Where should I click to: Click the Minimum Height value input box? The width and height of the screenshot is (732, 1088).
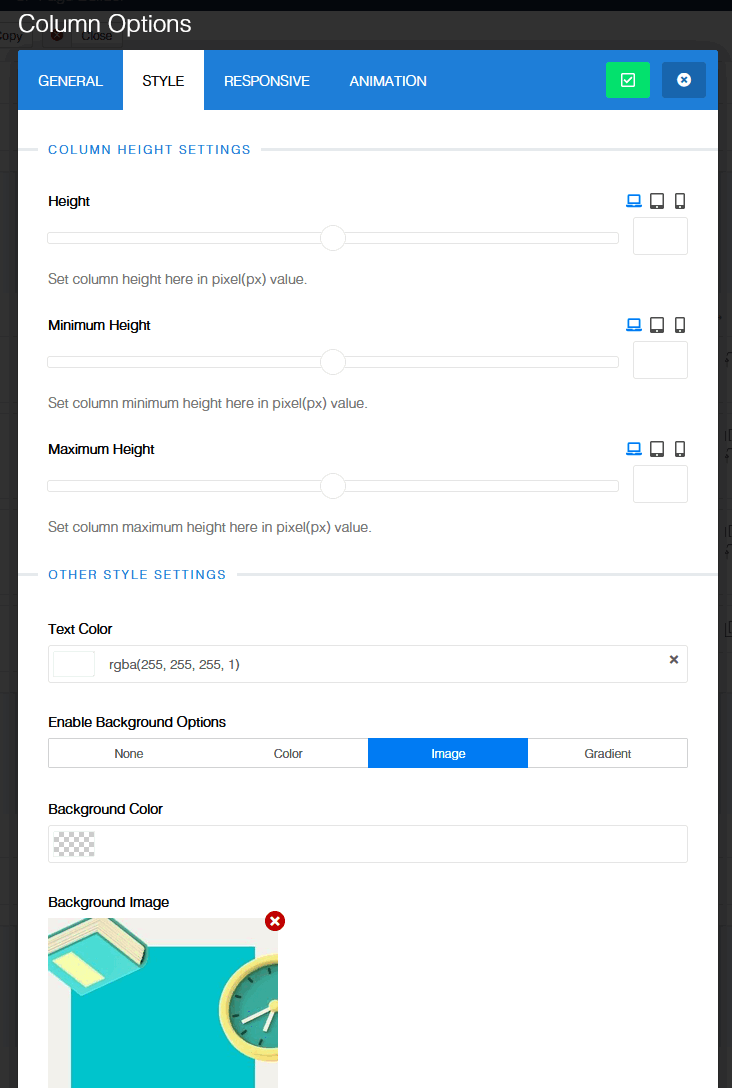(x=660, y=360)
